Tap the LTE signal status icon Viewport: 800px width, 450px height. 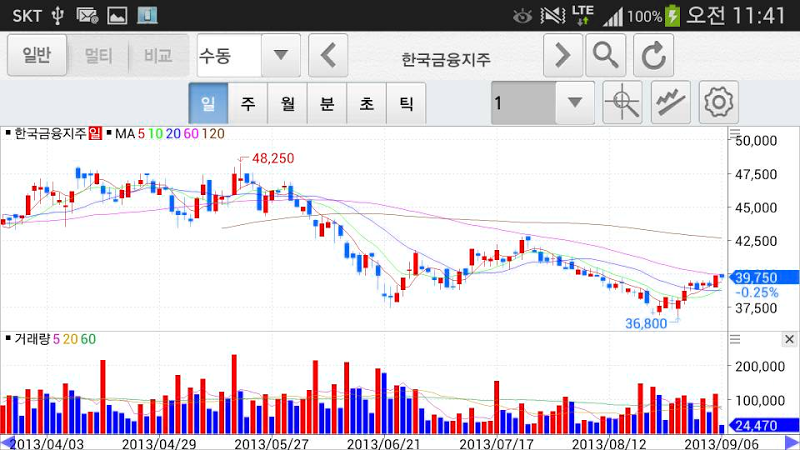click(582, 15)
